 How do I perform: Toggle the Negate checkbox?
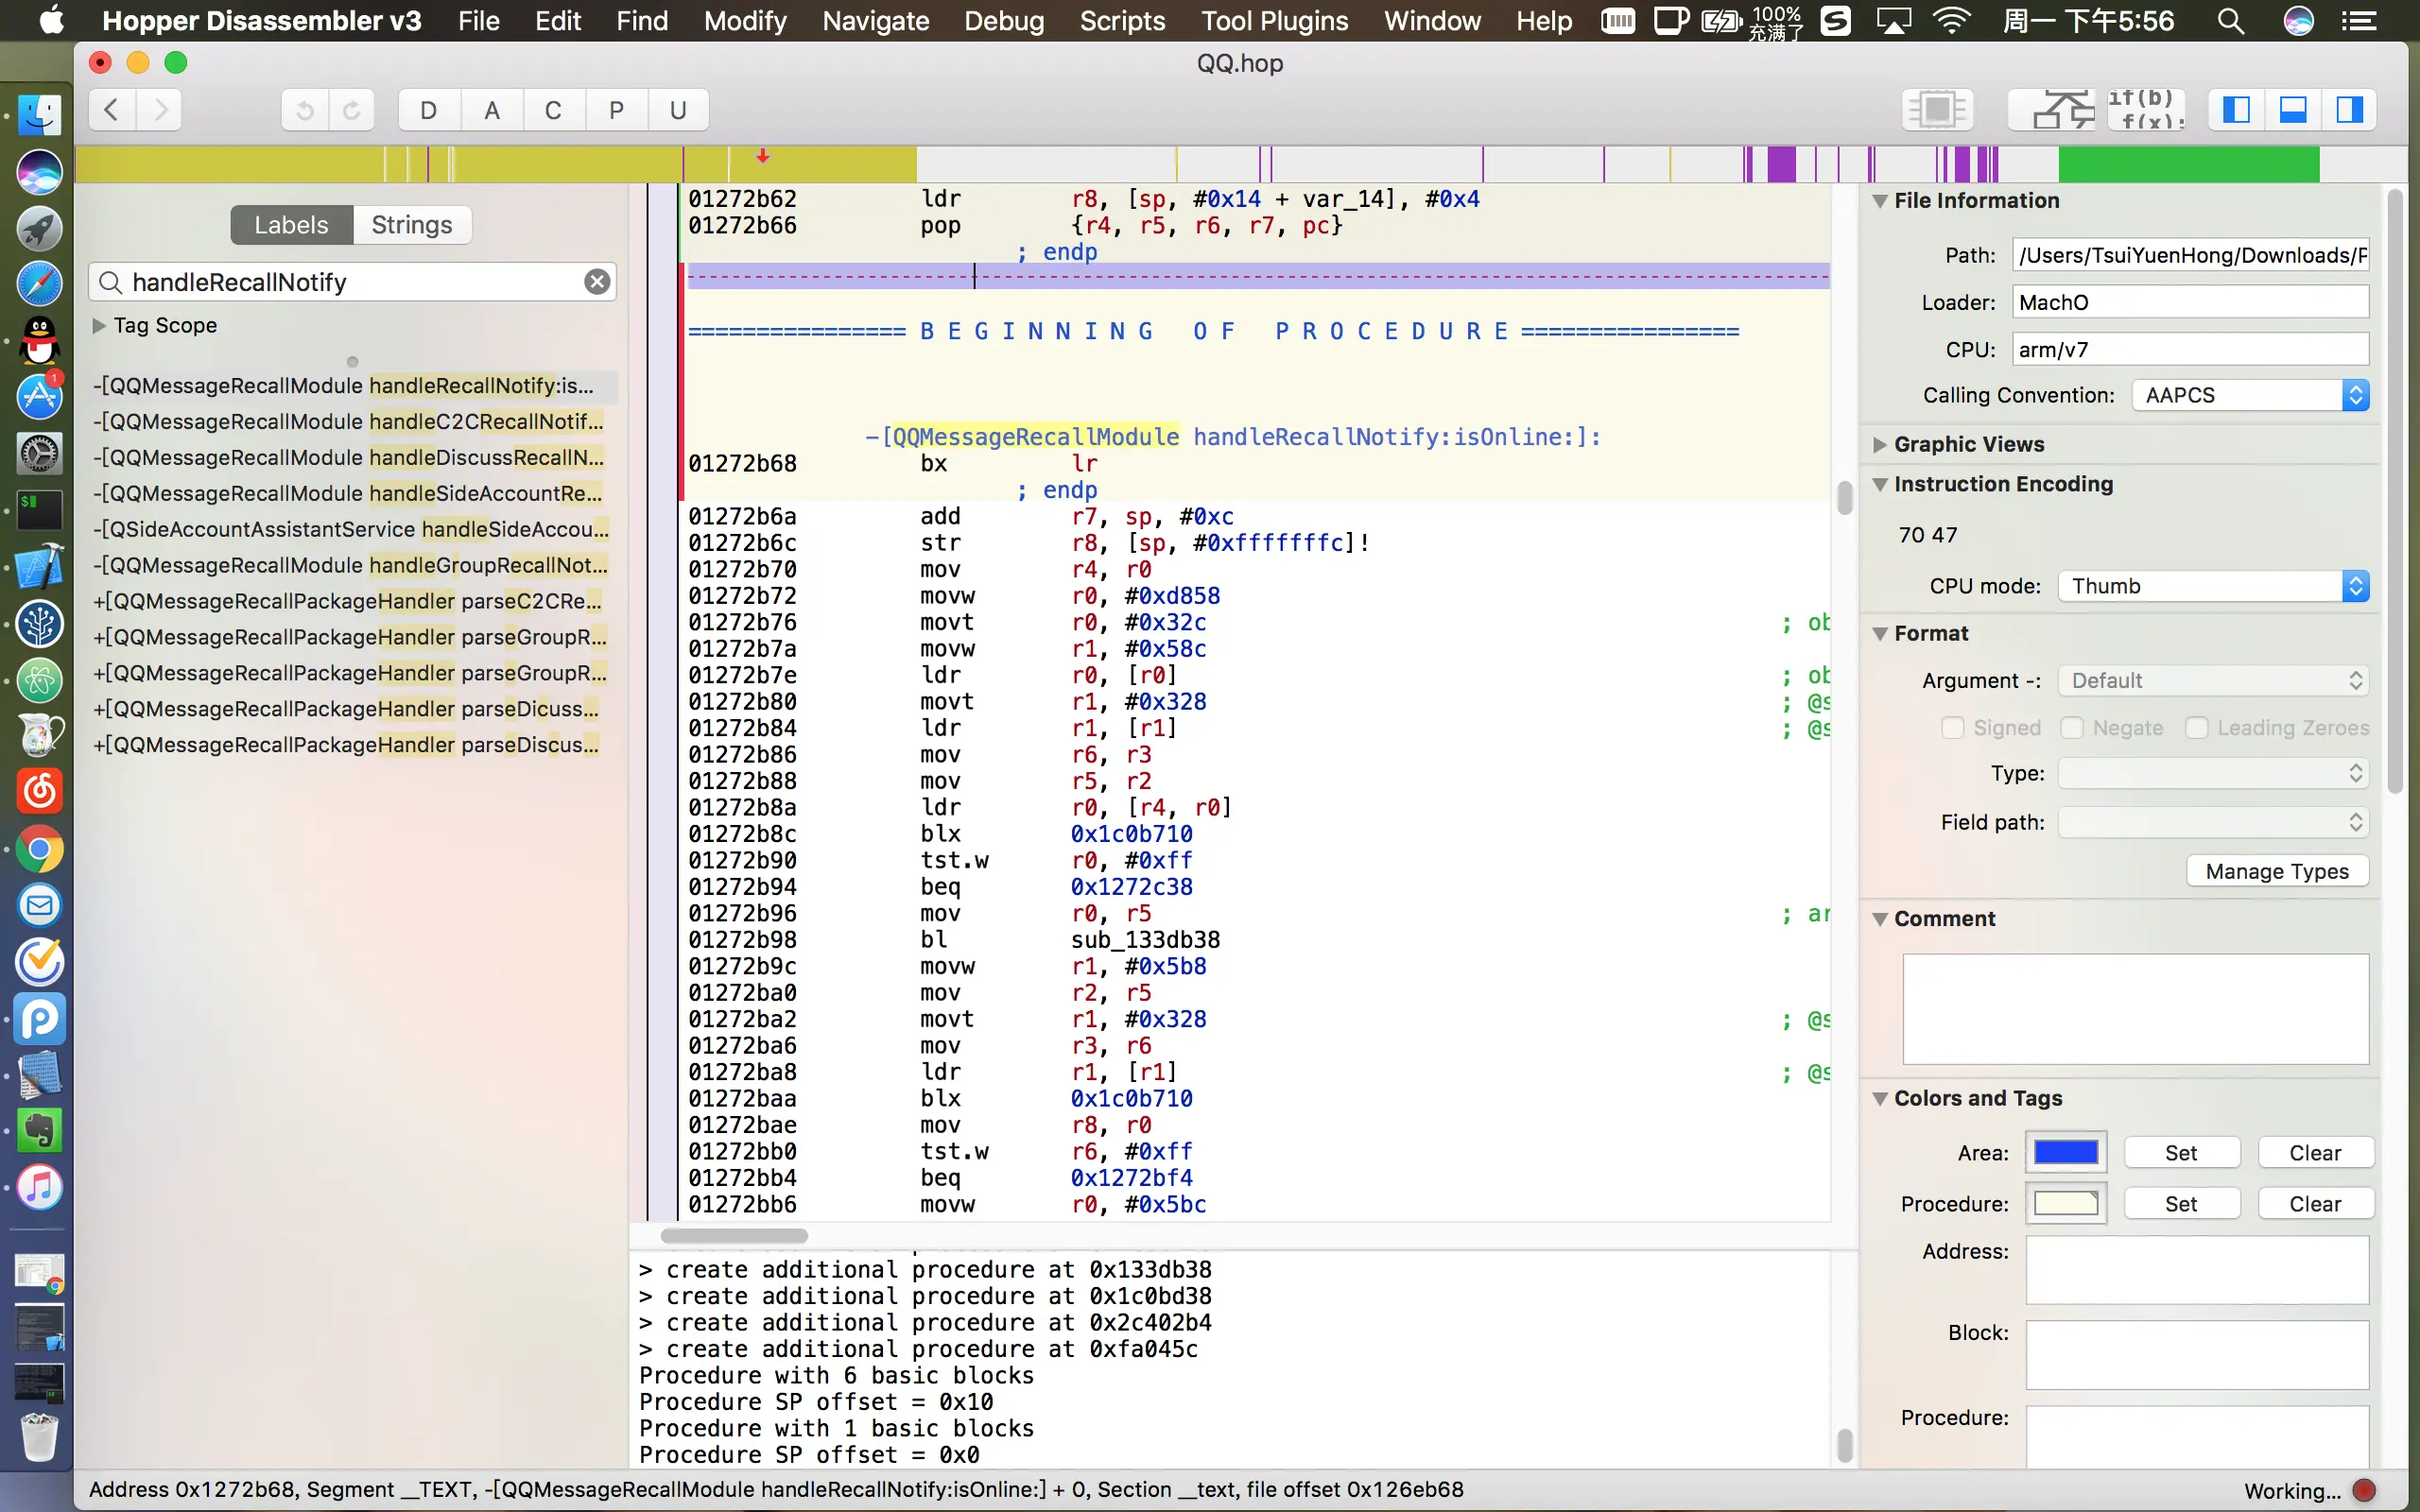[2071, 728]
